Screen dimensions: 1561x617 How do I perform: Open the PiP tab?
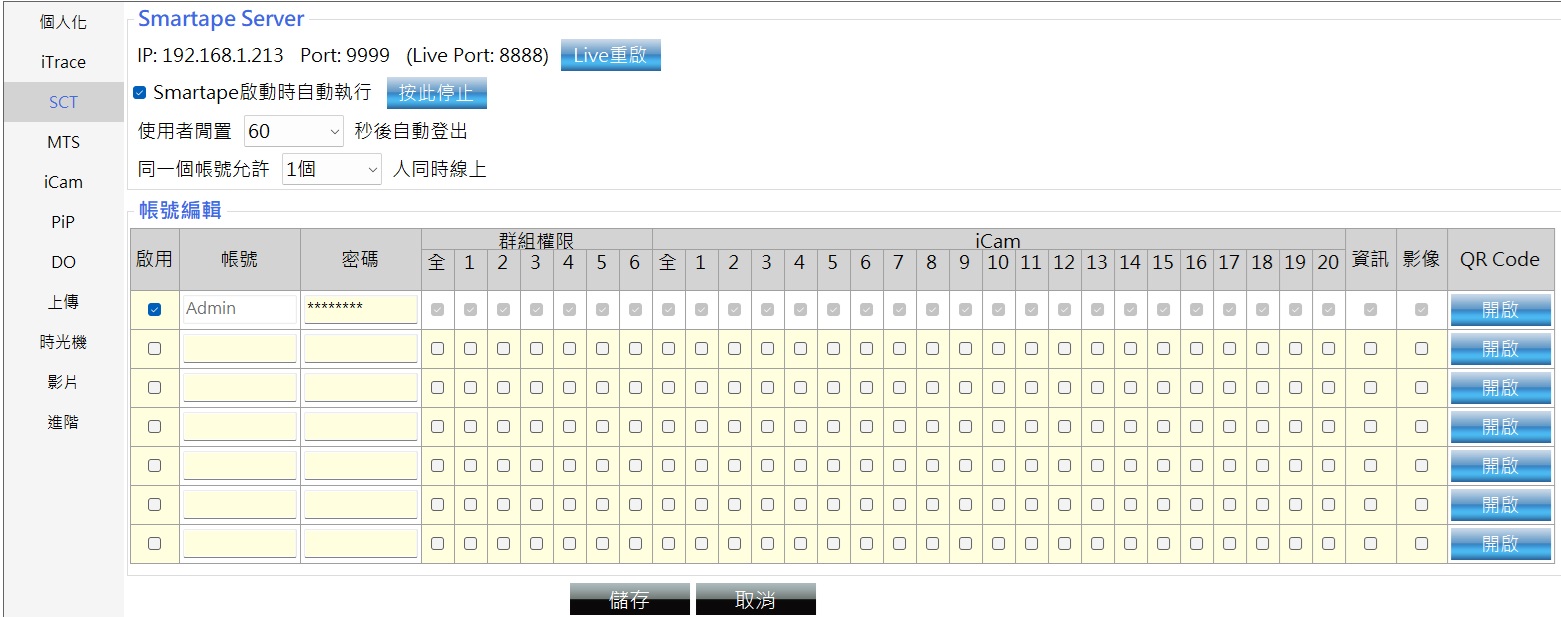(63, 222)
